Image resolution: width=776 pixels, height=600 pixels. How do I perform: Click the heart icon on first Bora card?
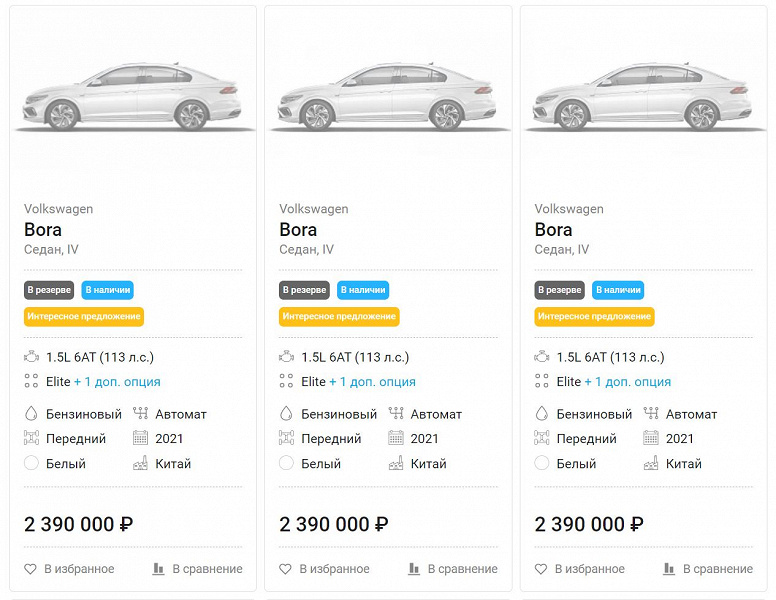[31, 569]
